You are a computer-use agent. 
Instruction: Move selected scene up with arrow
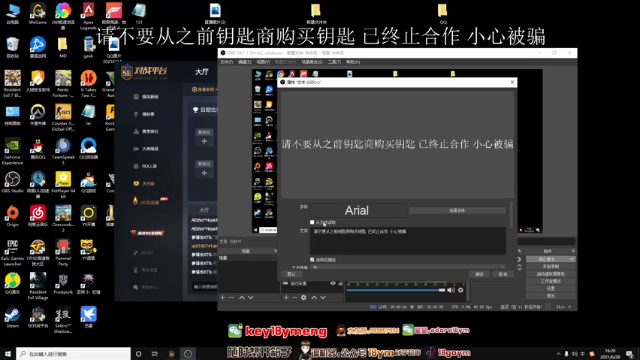(242, 298)
